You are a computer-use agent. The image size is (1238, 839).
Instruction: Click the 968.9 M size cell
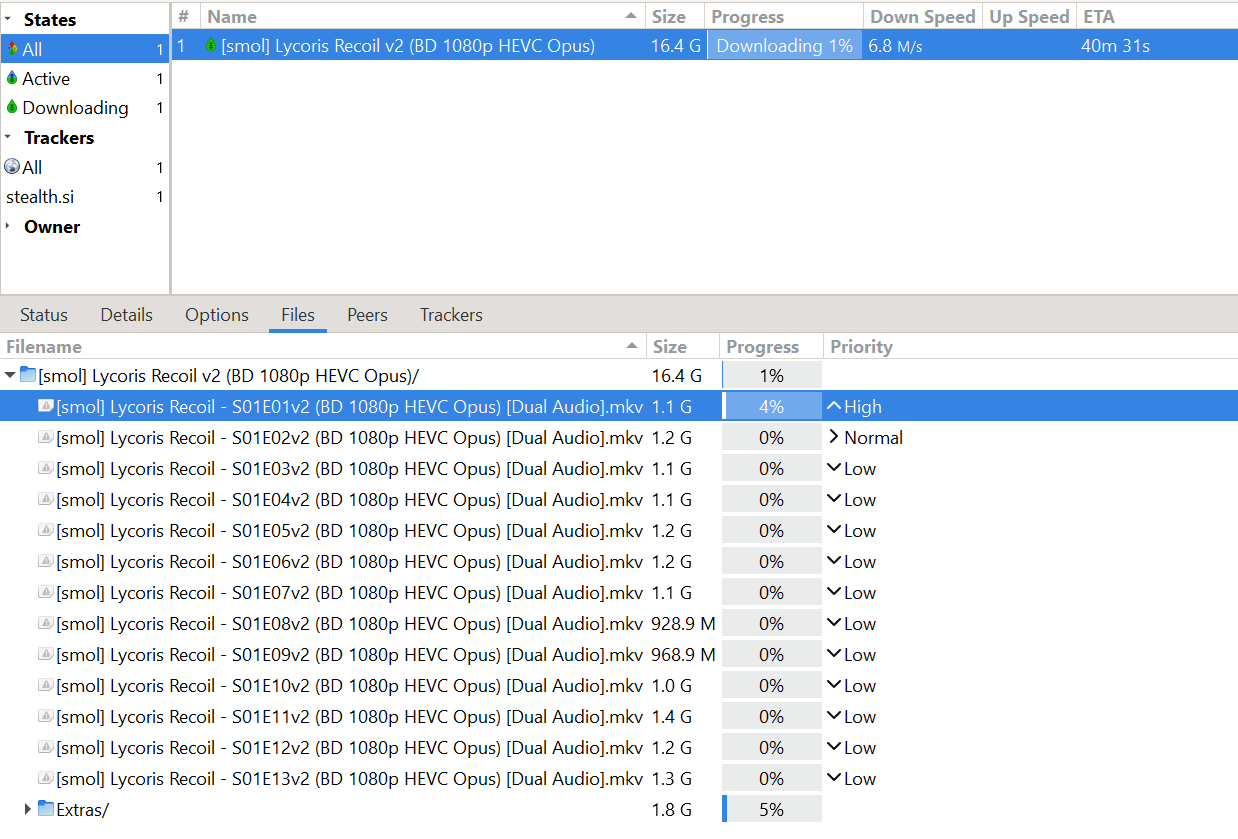[683, 654]
